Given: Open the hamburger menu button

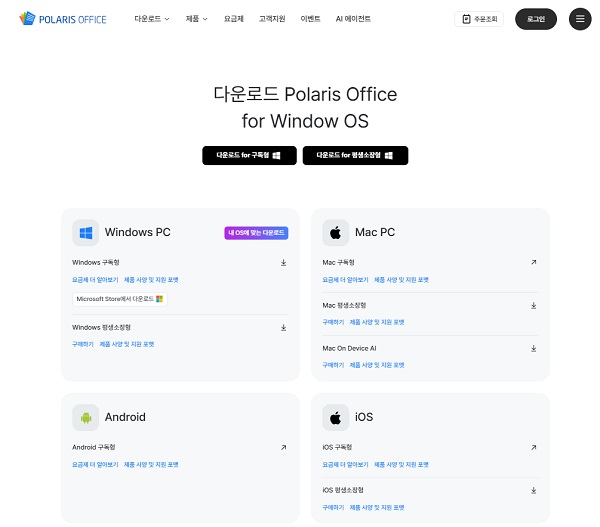Looking at the screenshot, I should 580,19.
